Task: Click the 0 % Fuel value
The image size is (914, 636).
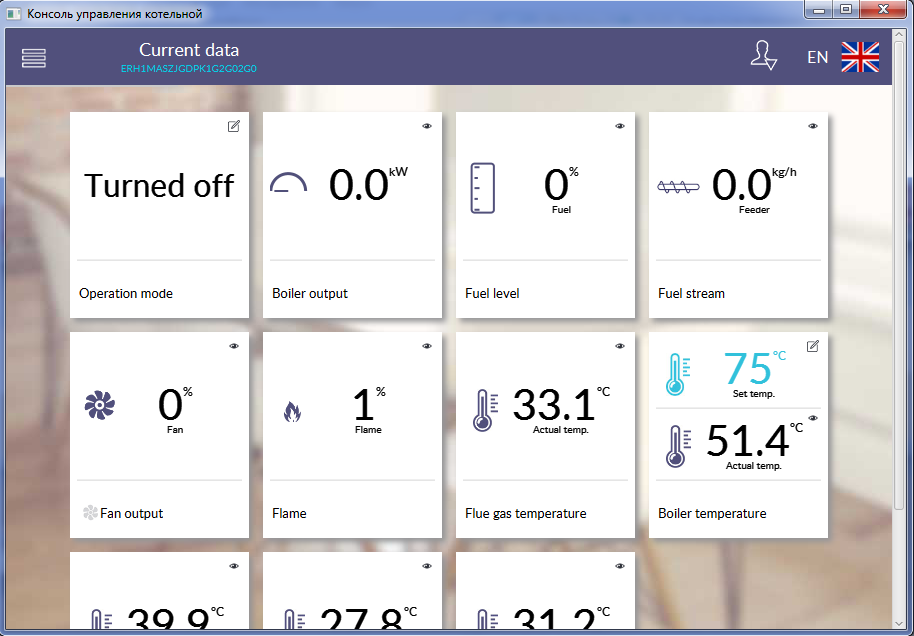Action: pyautogui.click(x=561, y=184)
